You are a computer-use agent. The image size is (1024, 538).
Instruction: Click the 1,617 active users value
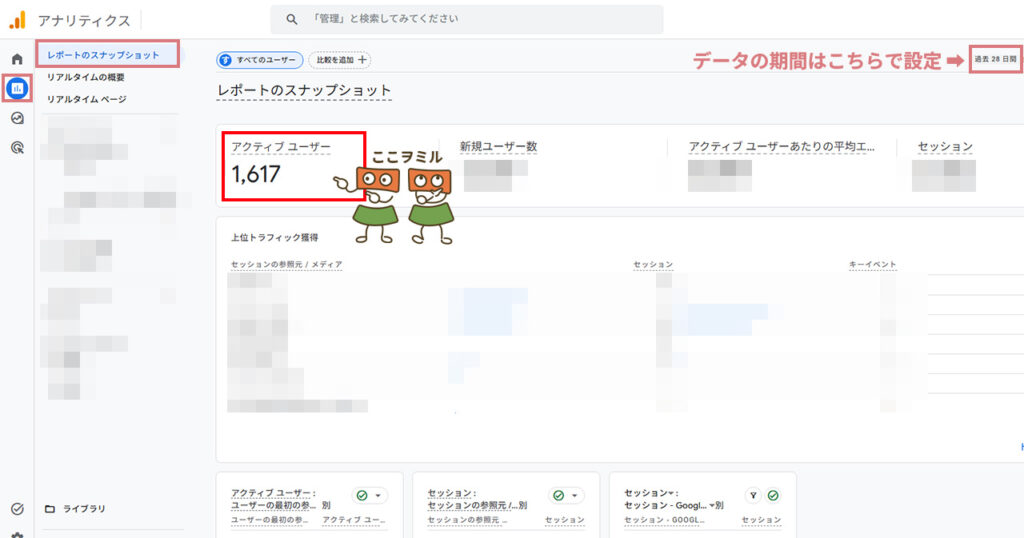(x=256, y=174)
